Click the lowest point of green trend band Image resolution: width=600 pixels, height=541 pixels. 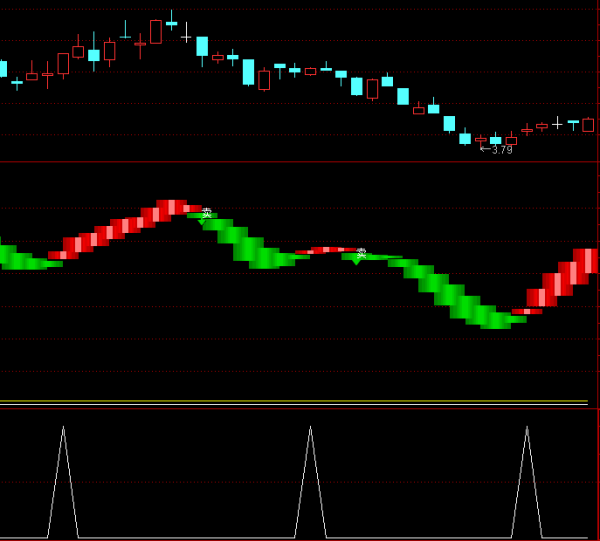click(x=495, y=321)
